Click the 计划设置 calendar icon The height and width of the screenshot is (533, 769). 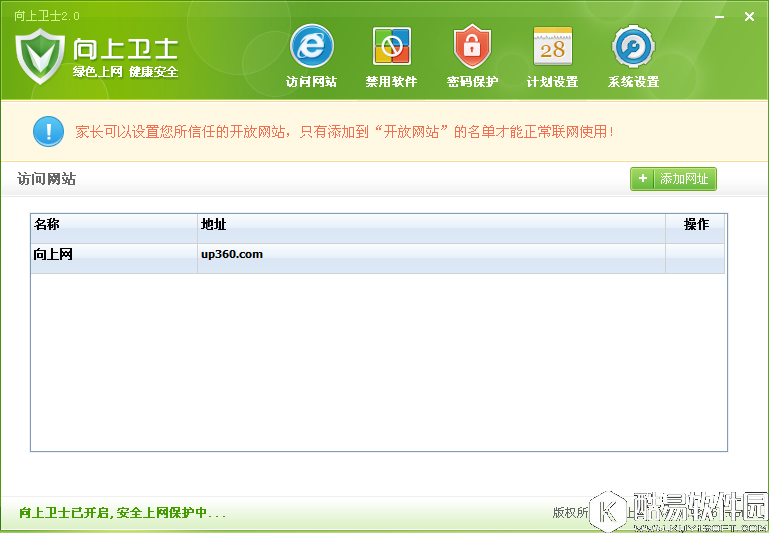click(552, 46)
